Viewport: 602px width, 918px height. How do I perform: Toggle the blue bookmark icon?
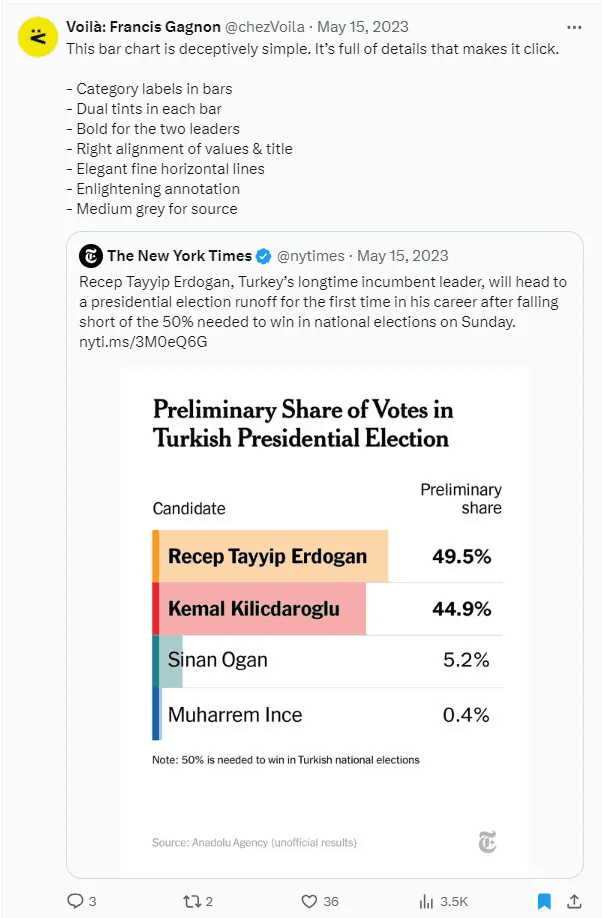pos(544,901)
